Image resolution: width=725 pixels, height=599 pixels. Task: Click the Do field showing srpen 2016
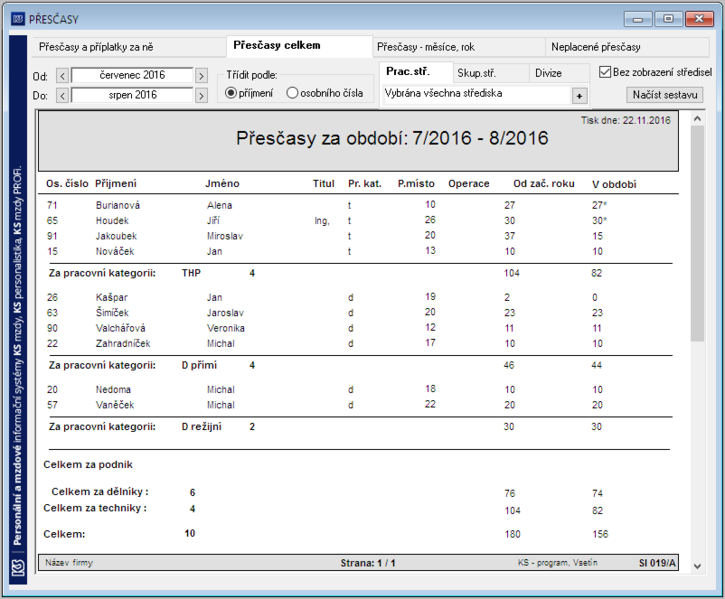(132, 95)
